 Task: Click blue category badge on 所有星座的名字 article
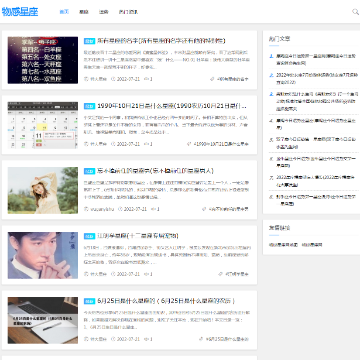pyautogui.click(x=89, y=41)
